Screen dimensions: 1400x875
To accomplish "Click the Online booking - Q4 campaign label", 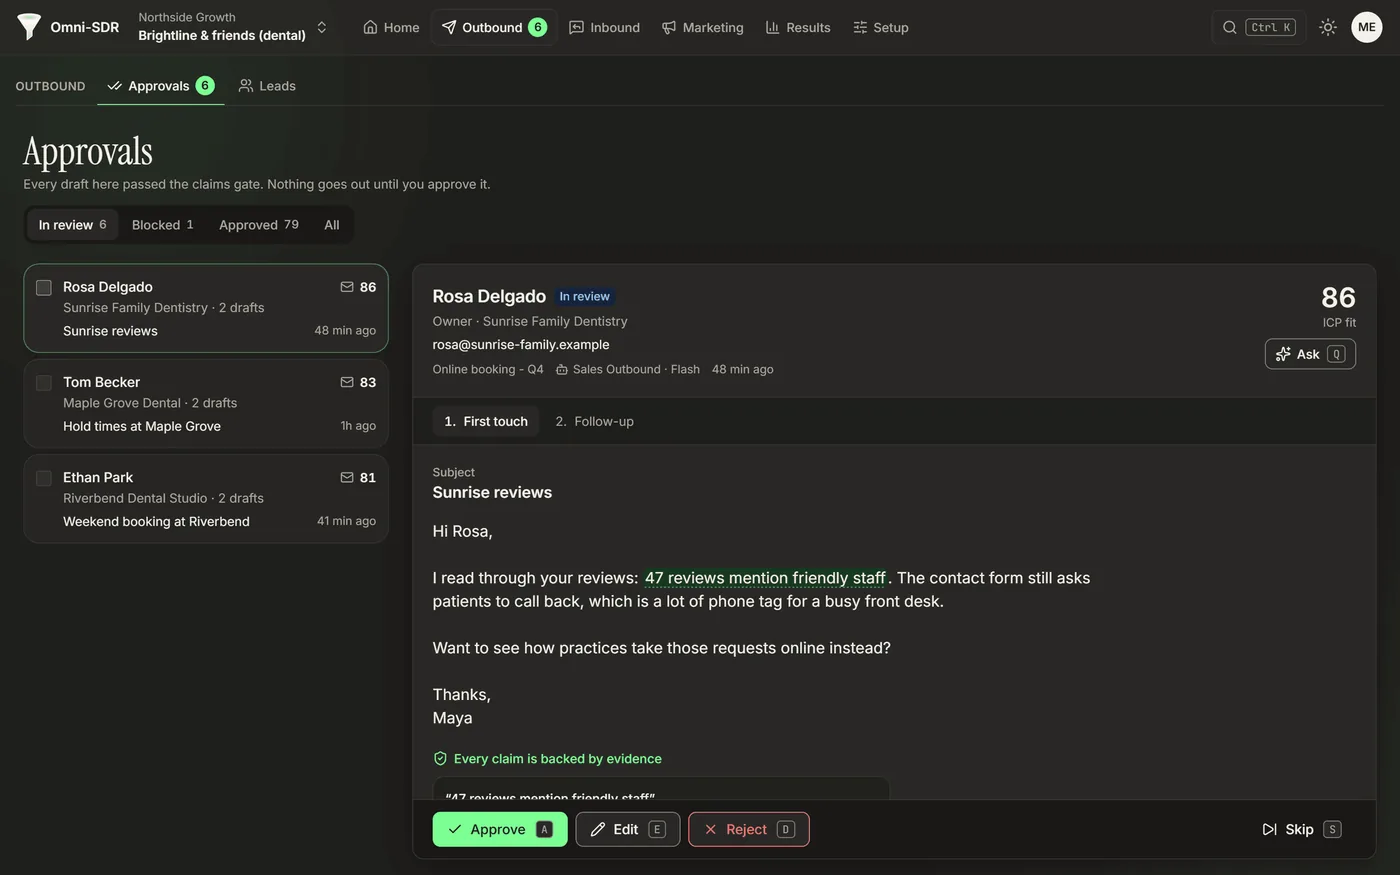I will (488, 369).
